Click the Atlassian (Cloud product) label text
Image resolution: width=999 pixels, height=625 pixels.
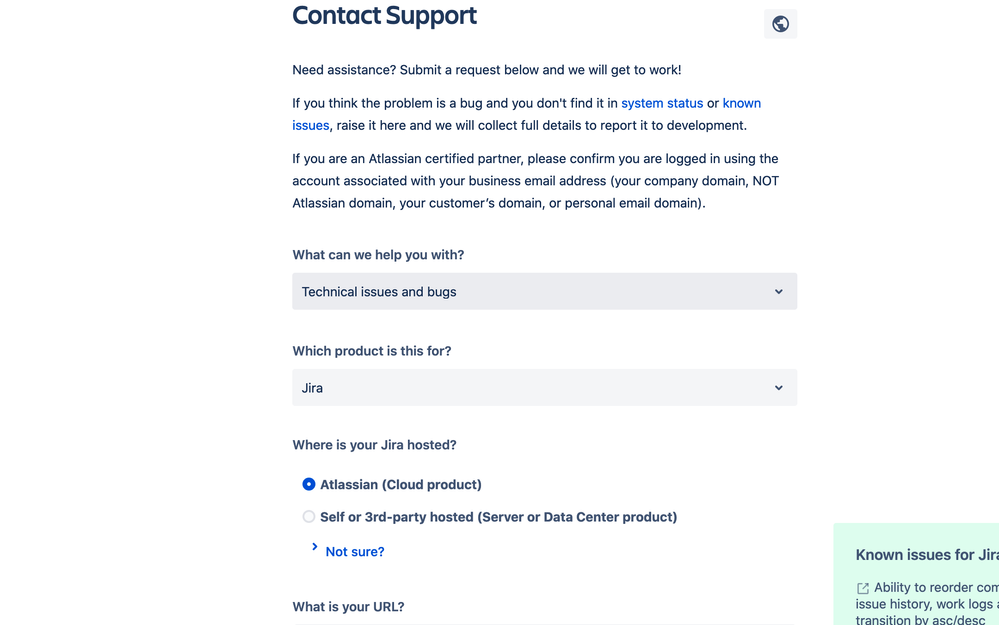click(401, 485)
